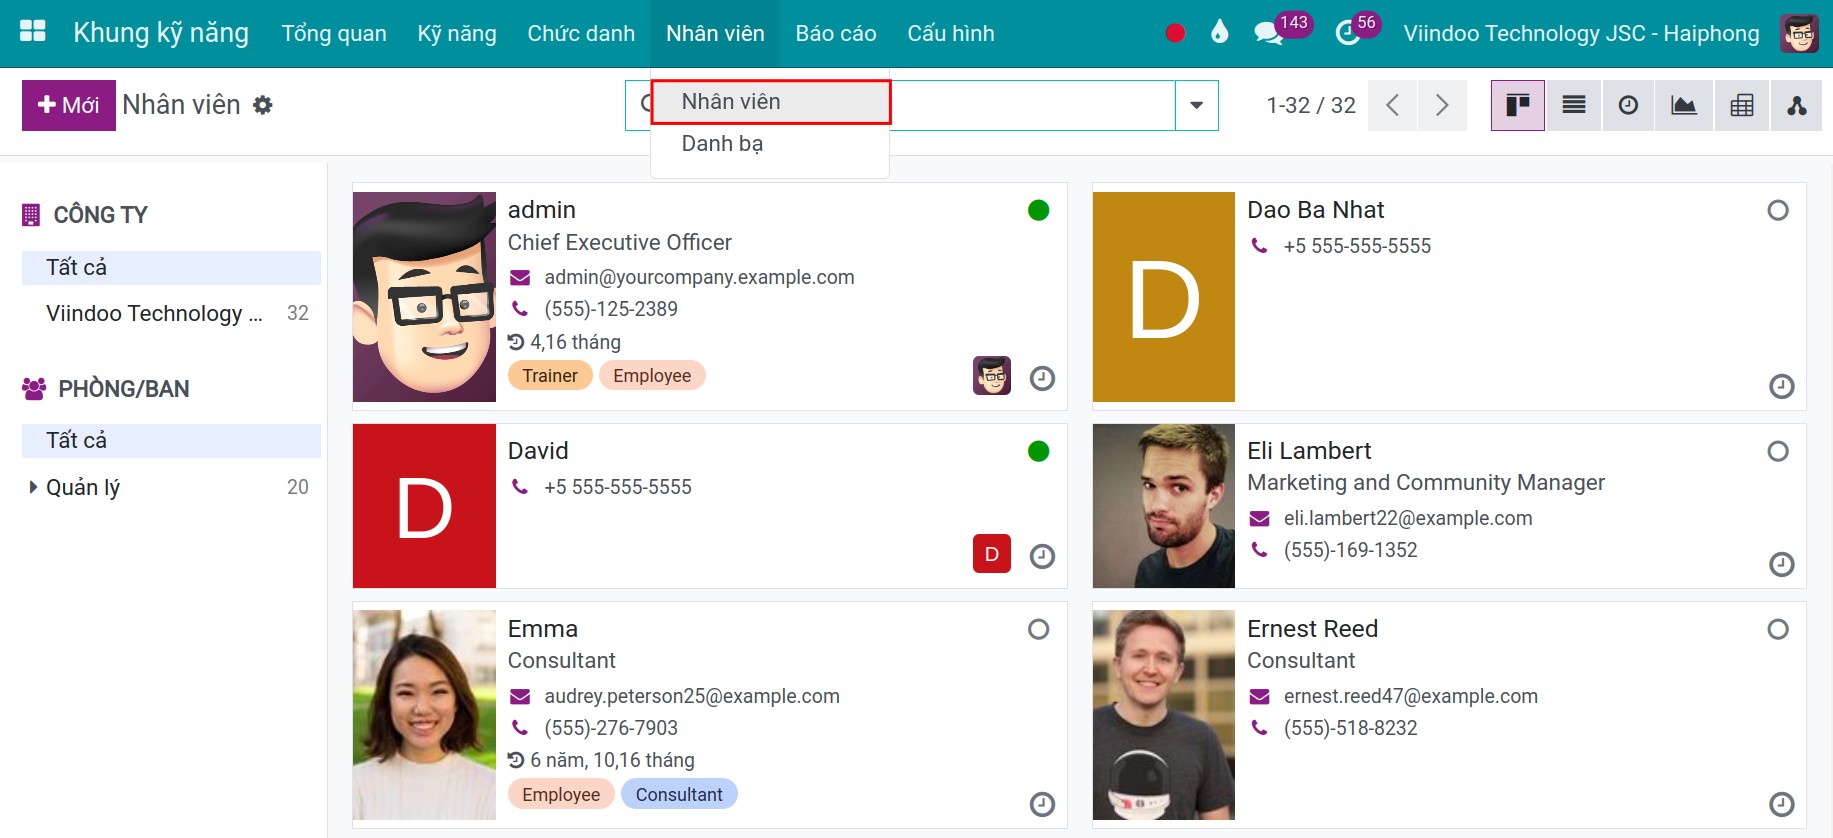
Task: Open activity clock on admin card
Action: (x=1042, y=378)
